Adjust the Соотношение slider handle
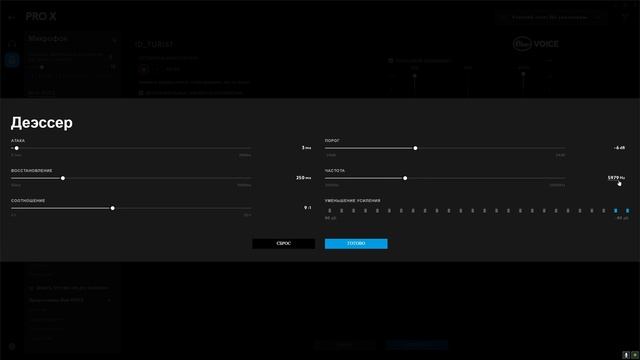This screenshot has width=640, height=360. pyautogui.click(x=113, y=208)
